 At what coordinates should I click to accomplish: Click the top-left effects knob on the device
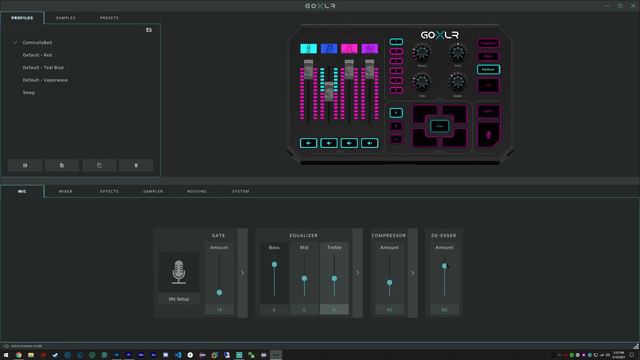click(422, 53)
